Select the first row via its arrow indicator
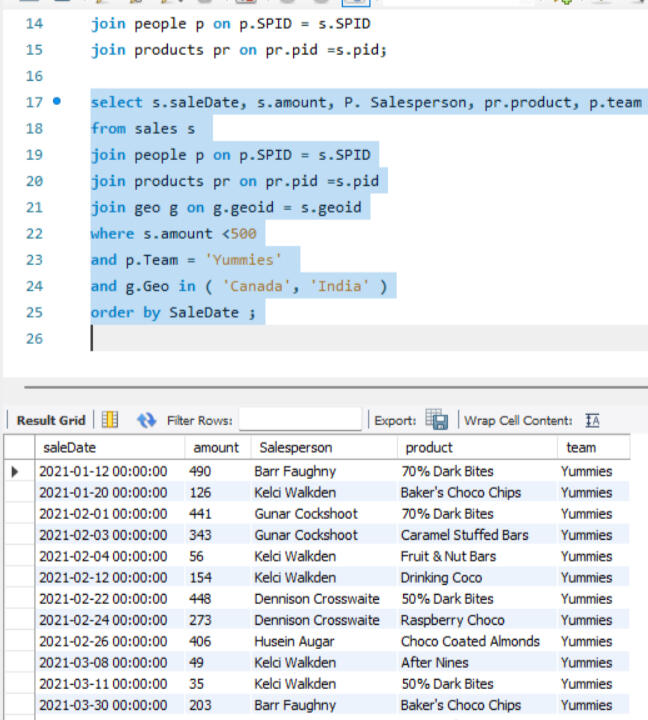Image resolution: width=648 pixels, height=720 pixels. 16,471
